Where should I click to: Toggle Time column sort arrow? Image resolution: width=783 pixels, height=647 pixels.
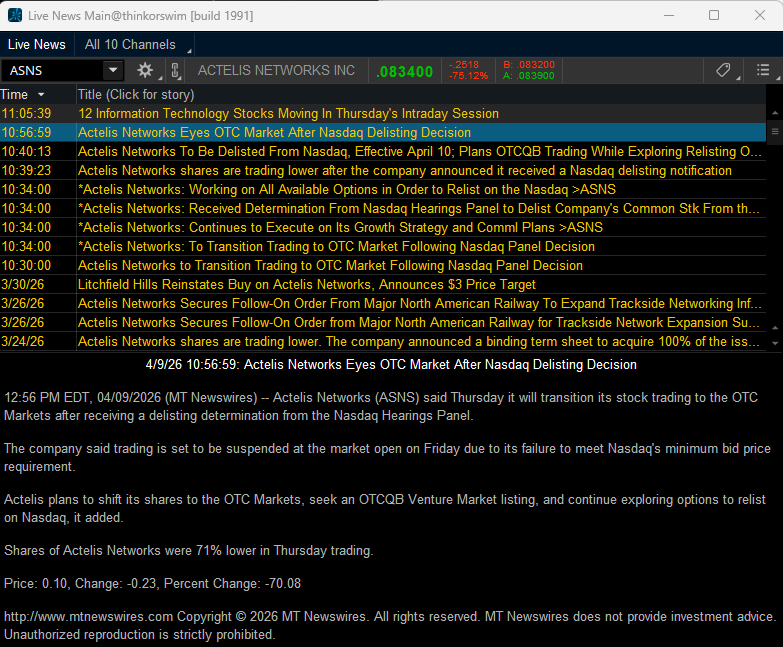(41, 95)
